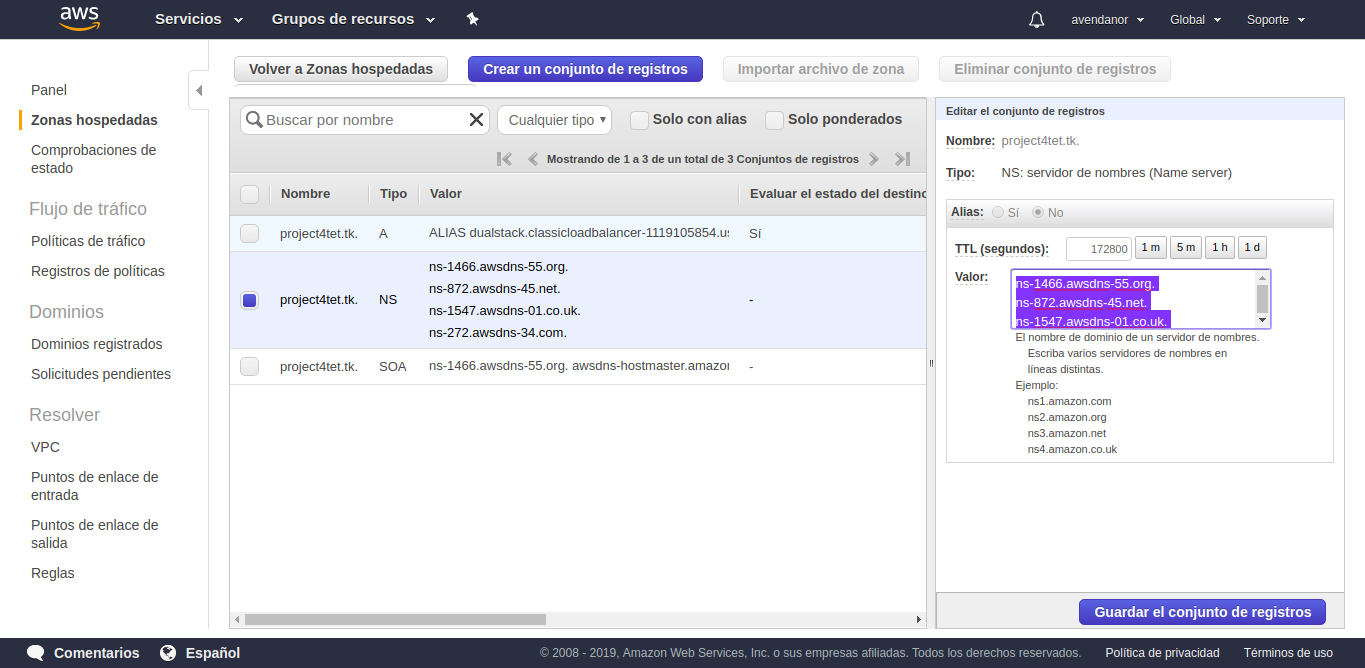
Task: Select the Alias Sí radio button
Action: 998,213
